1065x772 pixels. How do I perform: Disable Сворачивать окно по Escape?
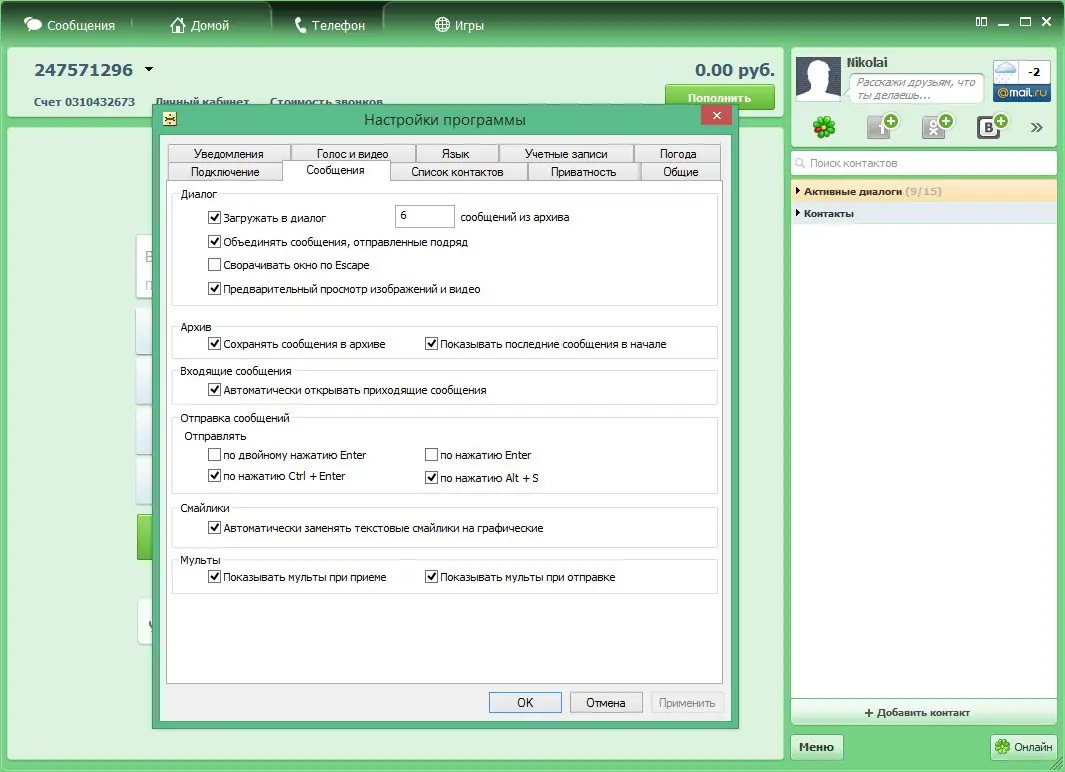point(214,264)
